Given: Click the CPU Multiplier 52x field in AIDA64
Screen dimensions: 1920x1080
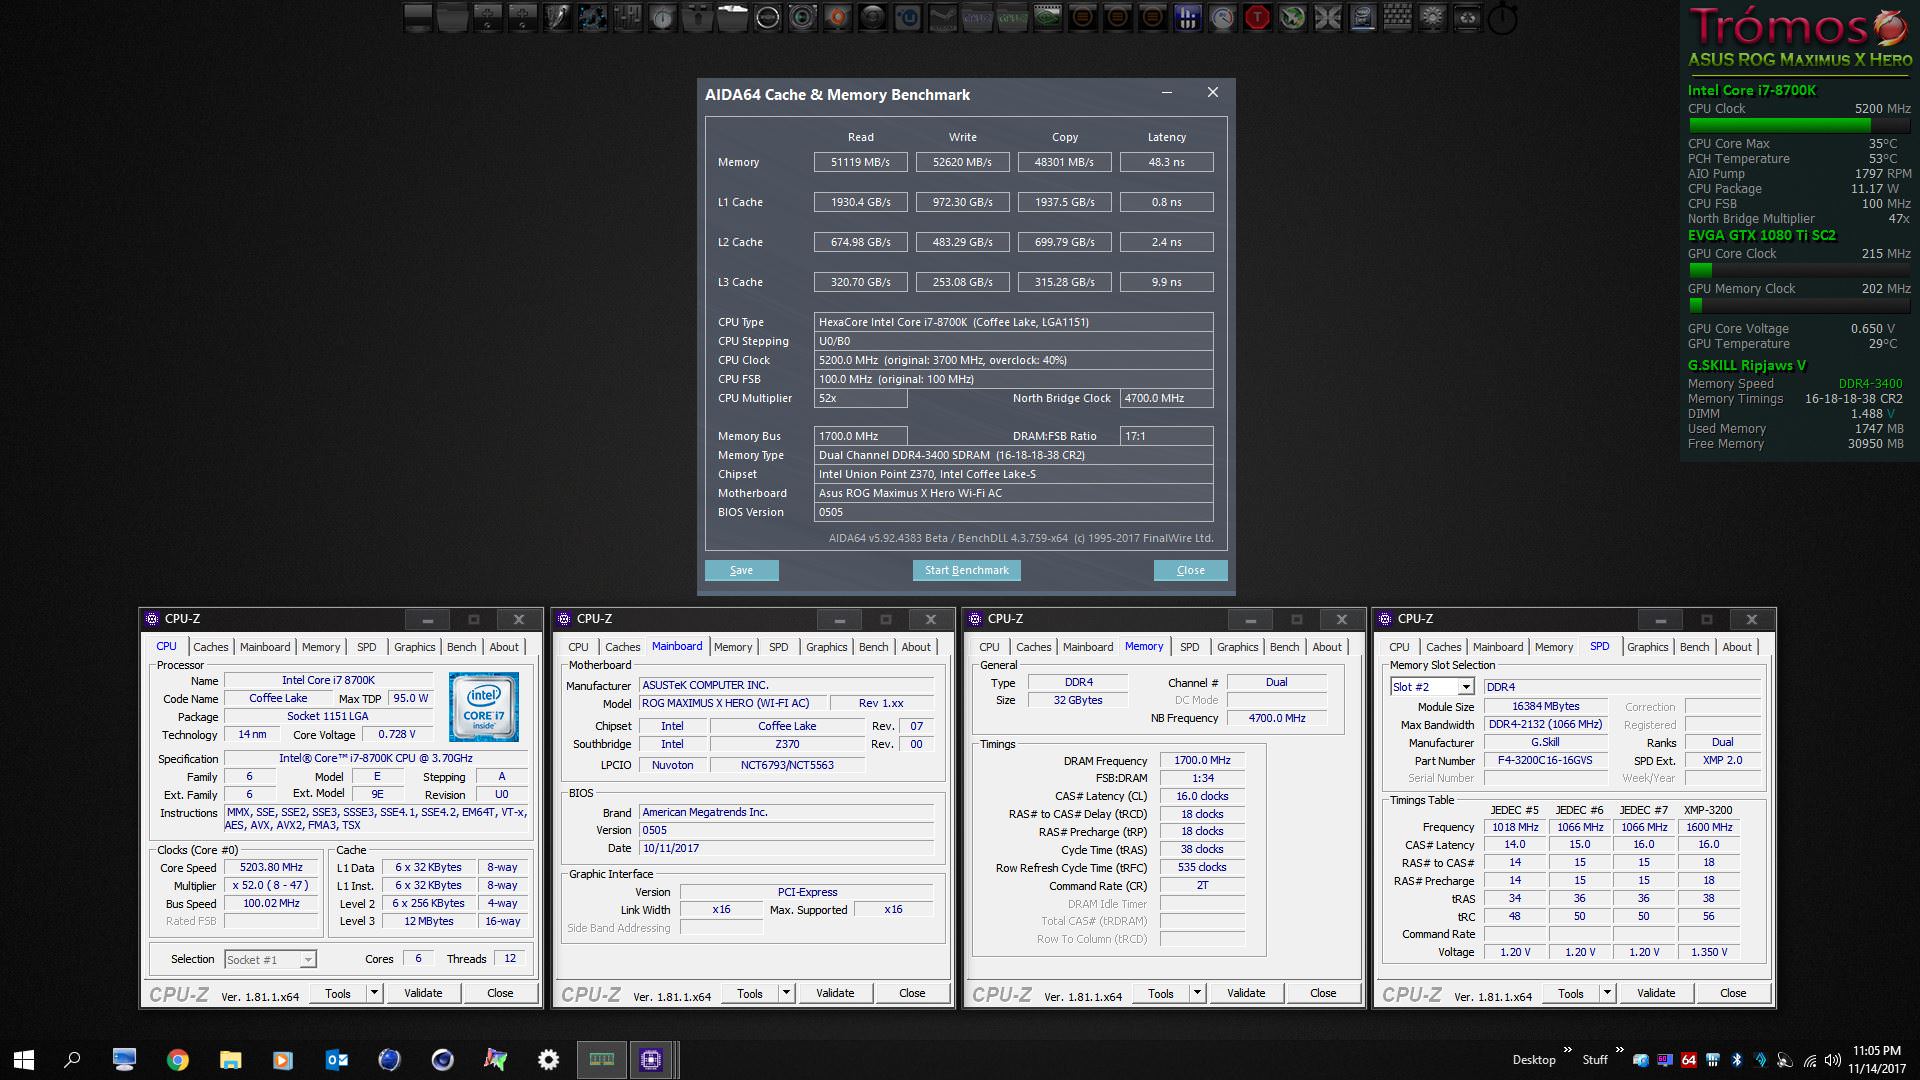Looking at the screenshot, I should (861, 398).
